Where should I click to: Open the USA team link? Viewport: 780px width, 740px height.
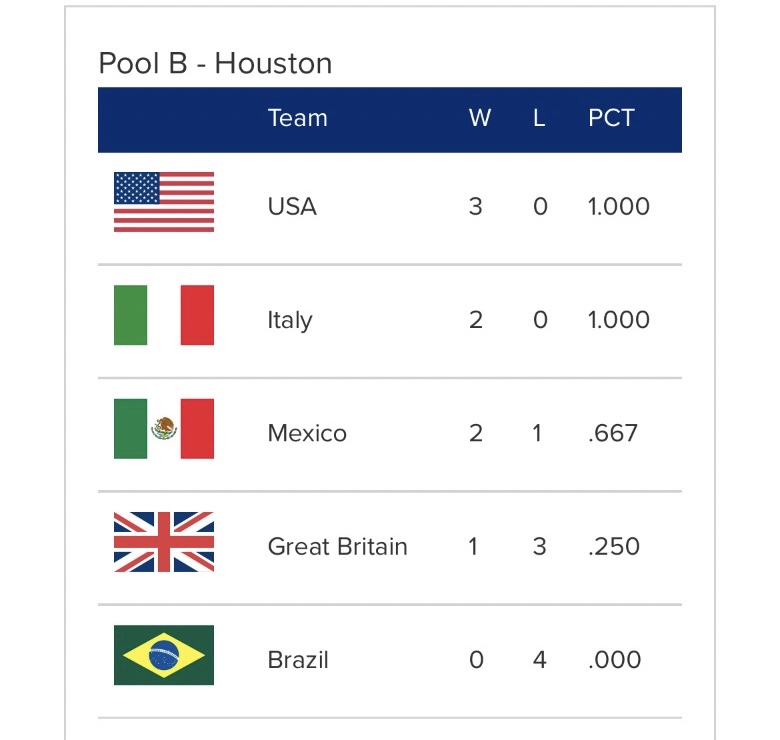(292, 207)
